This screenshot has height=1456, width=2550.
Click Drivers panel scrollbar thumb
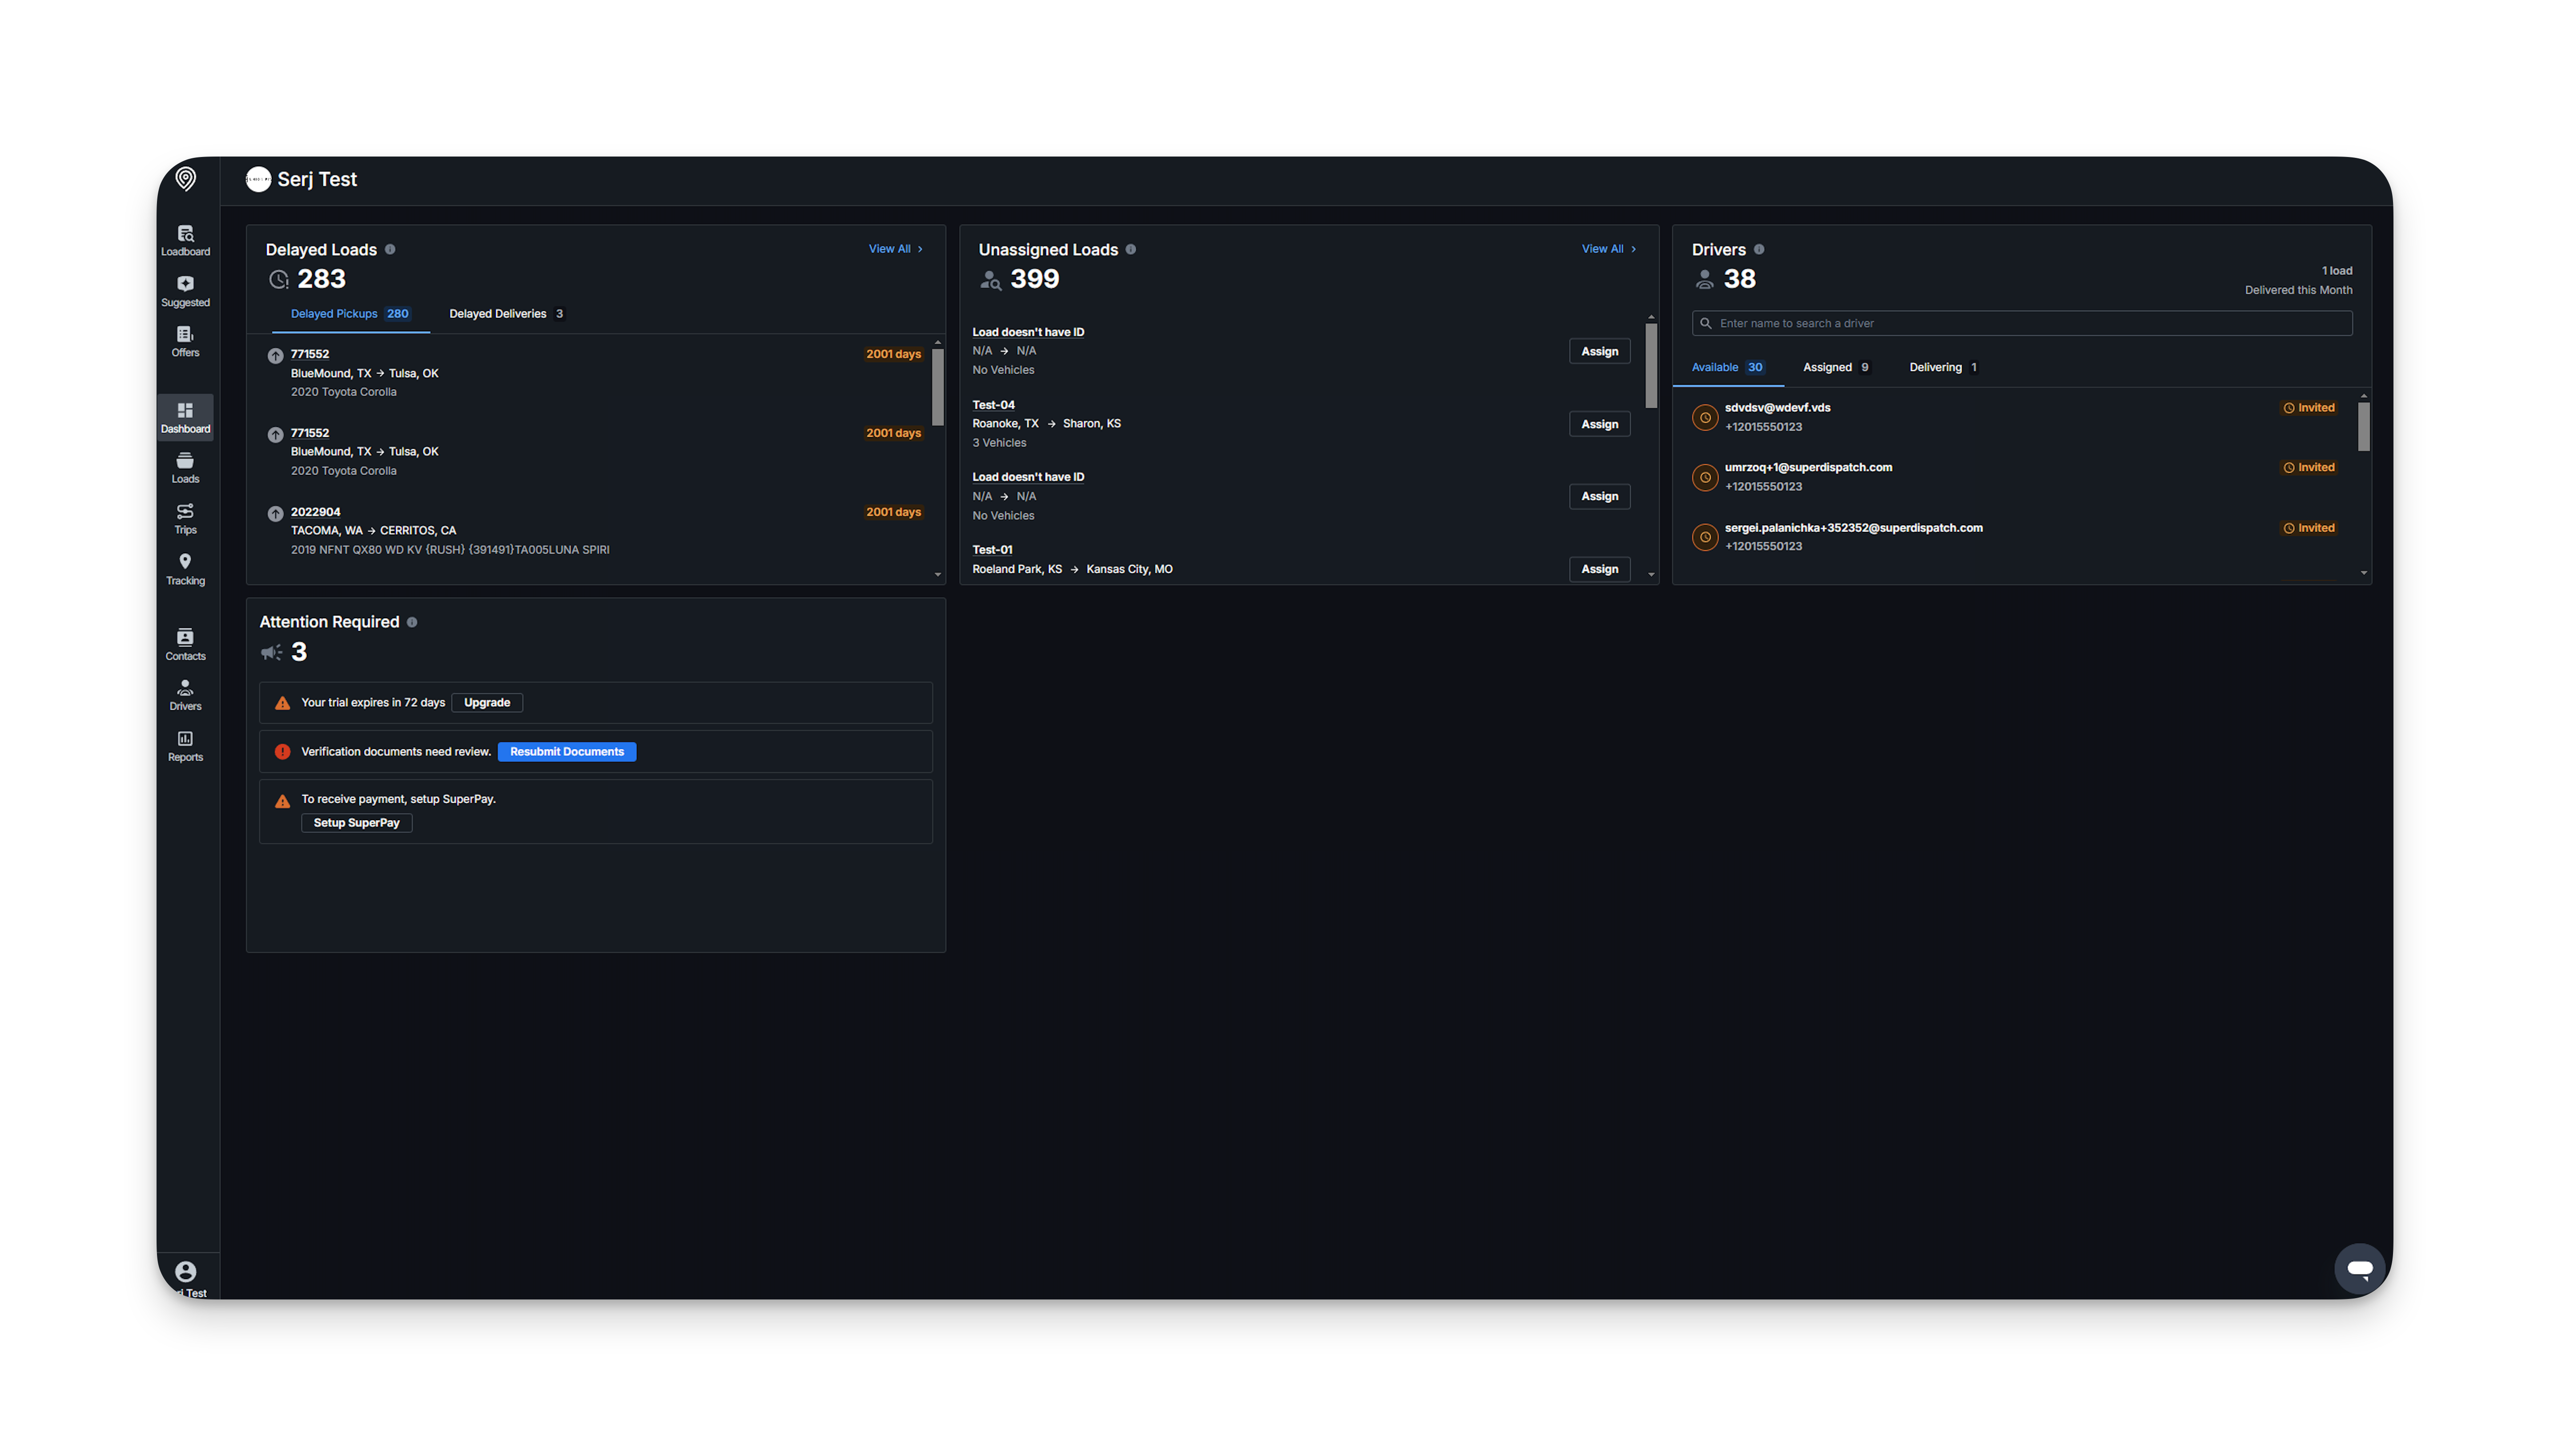click(2363, 427)
